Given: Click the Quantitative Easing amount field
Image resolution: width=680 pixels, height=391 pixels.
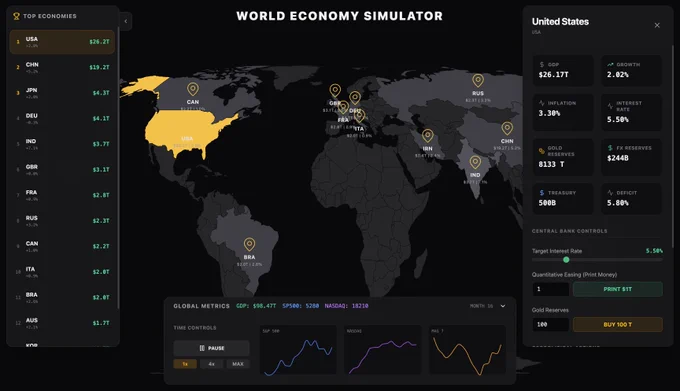Looking at the screenshot, I should (550, 289).
